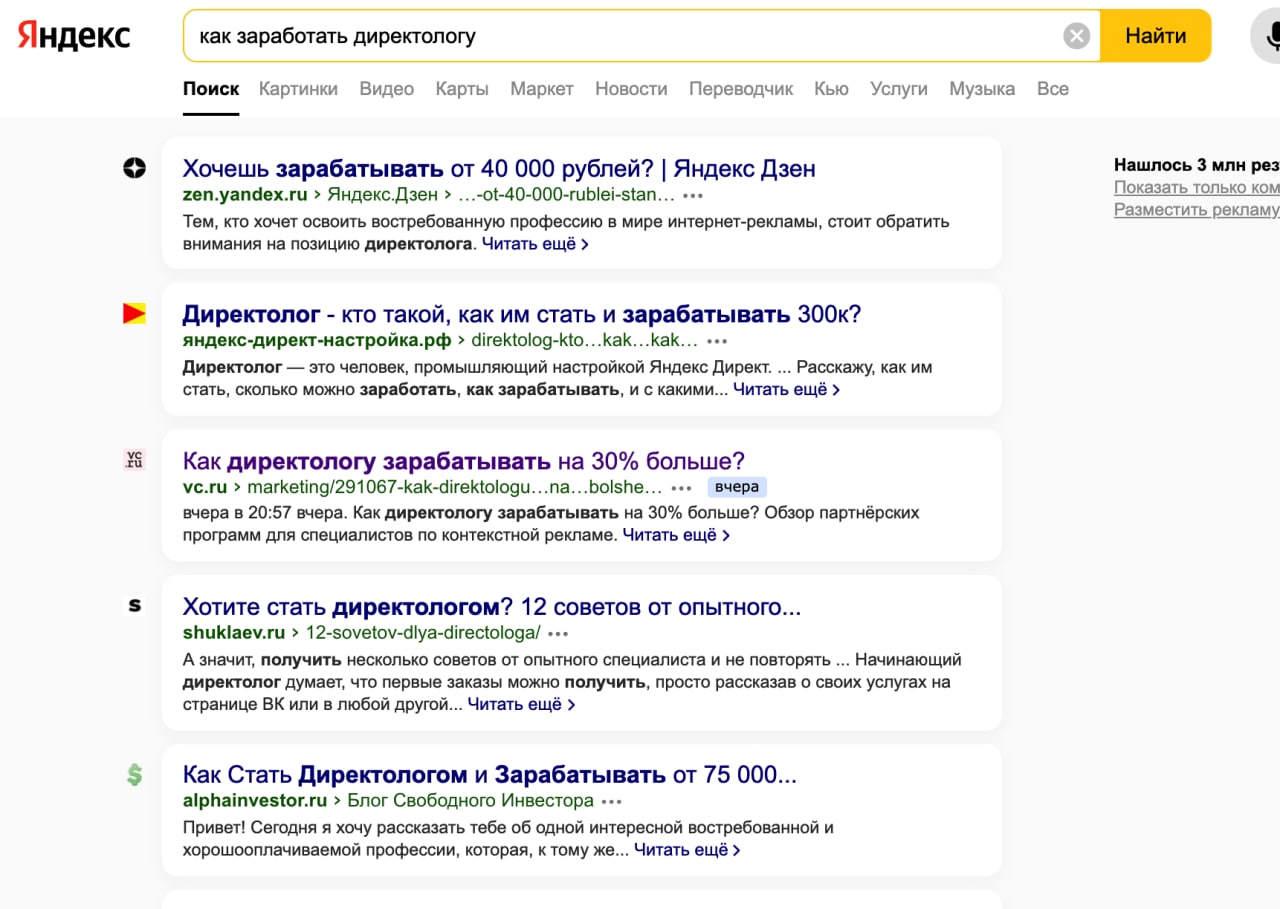Click the Yandex logo
The width and height of the screenshot is (1280, 909).
(x=74, y=35)
